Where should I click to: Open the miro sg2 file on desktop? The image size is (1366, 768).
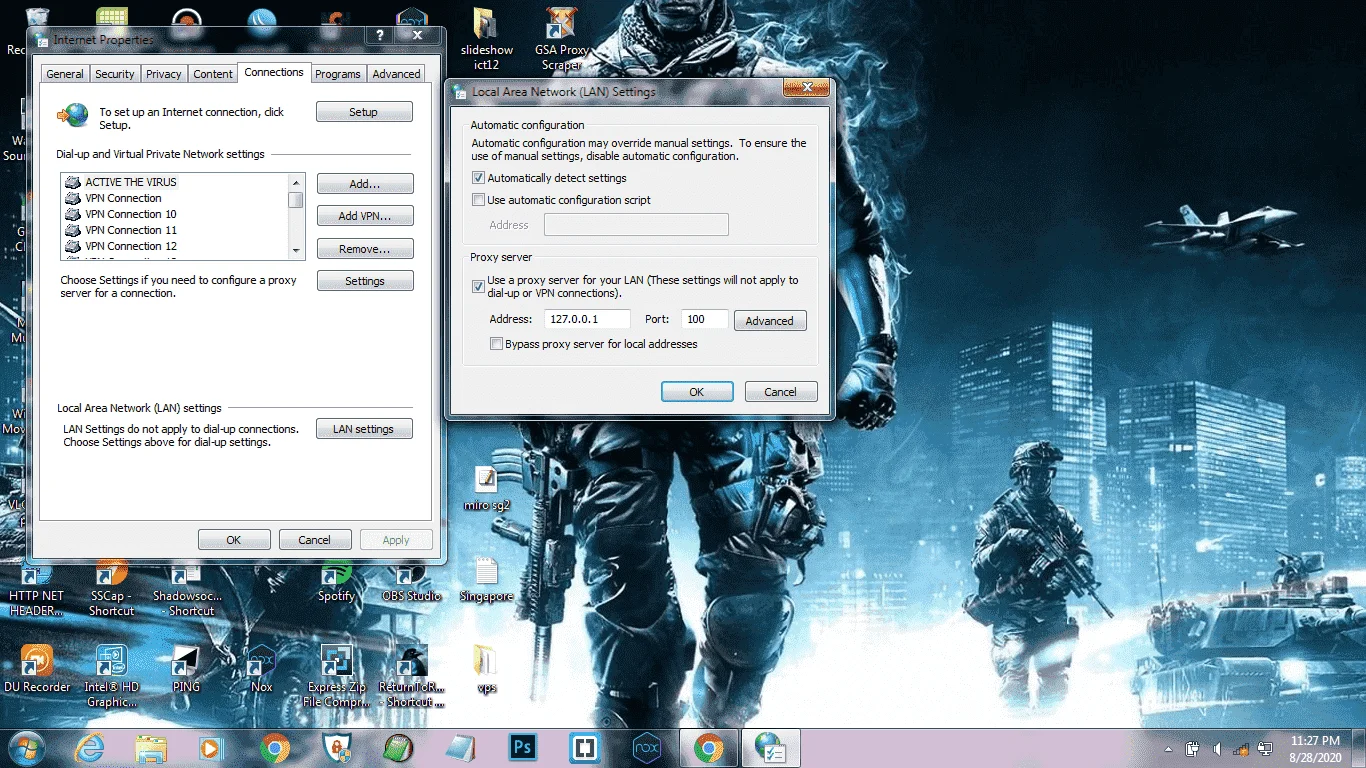487,489
